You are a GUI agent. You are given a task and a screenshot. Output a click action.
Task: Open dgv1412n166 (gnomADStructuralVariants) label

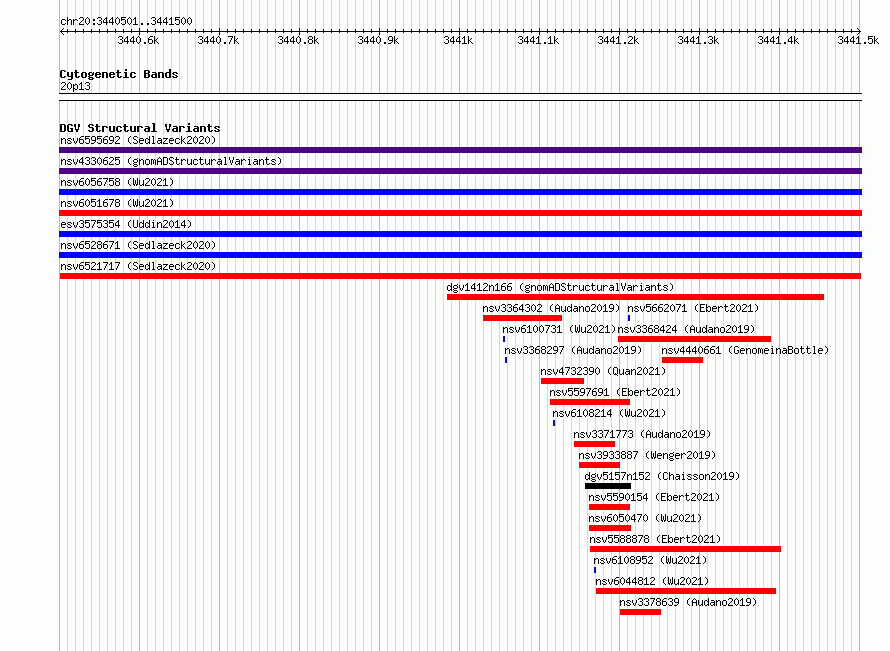point(560,287)
